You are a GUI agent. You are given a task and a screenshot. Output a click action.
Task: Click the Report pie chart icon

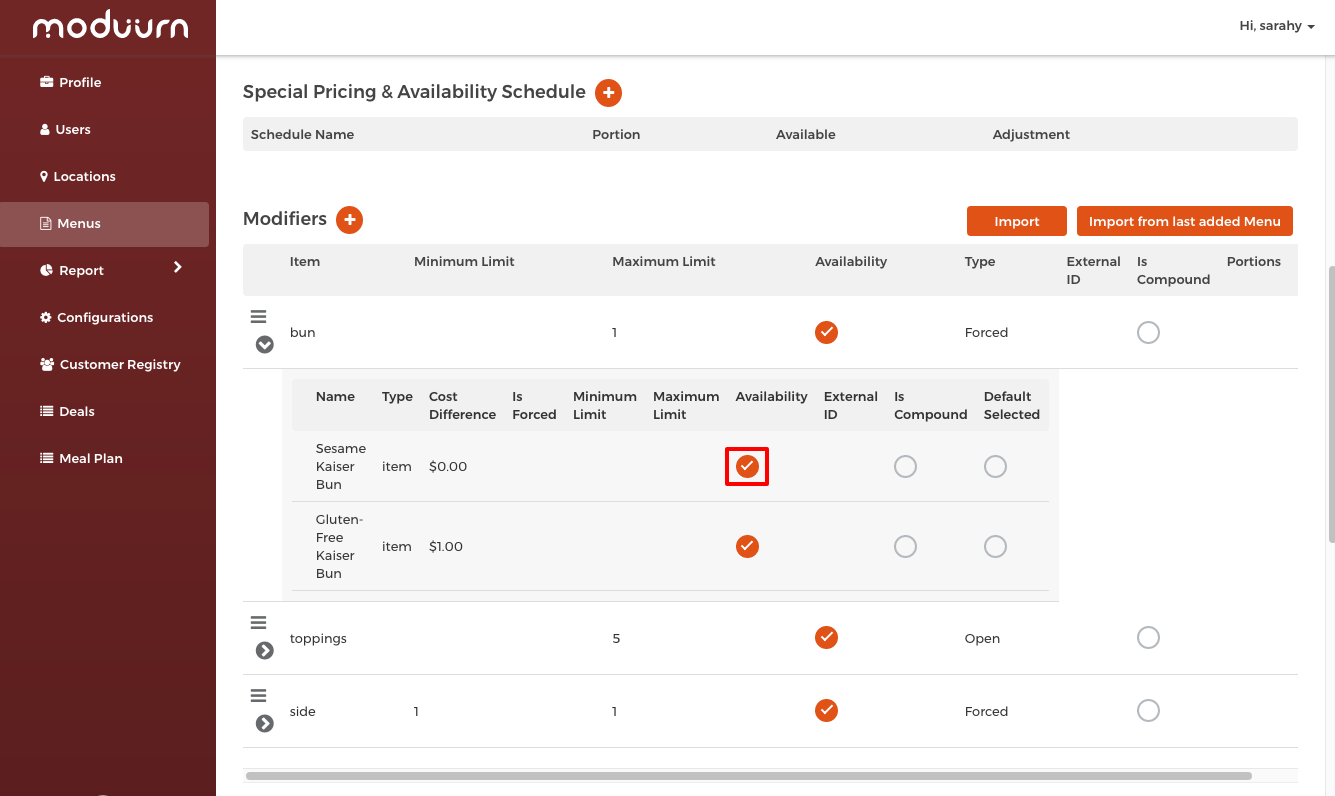pyautogui.click(x=46, y=270)
